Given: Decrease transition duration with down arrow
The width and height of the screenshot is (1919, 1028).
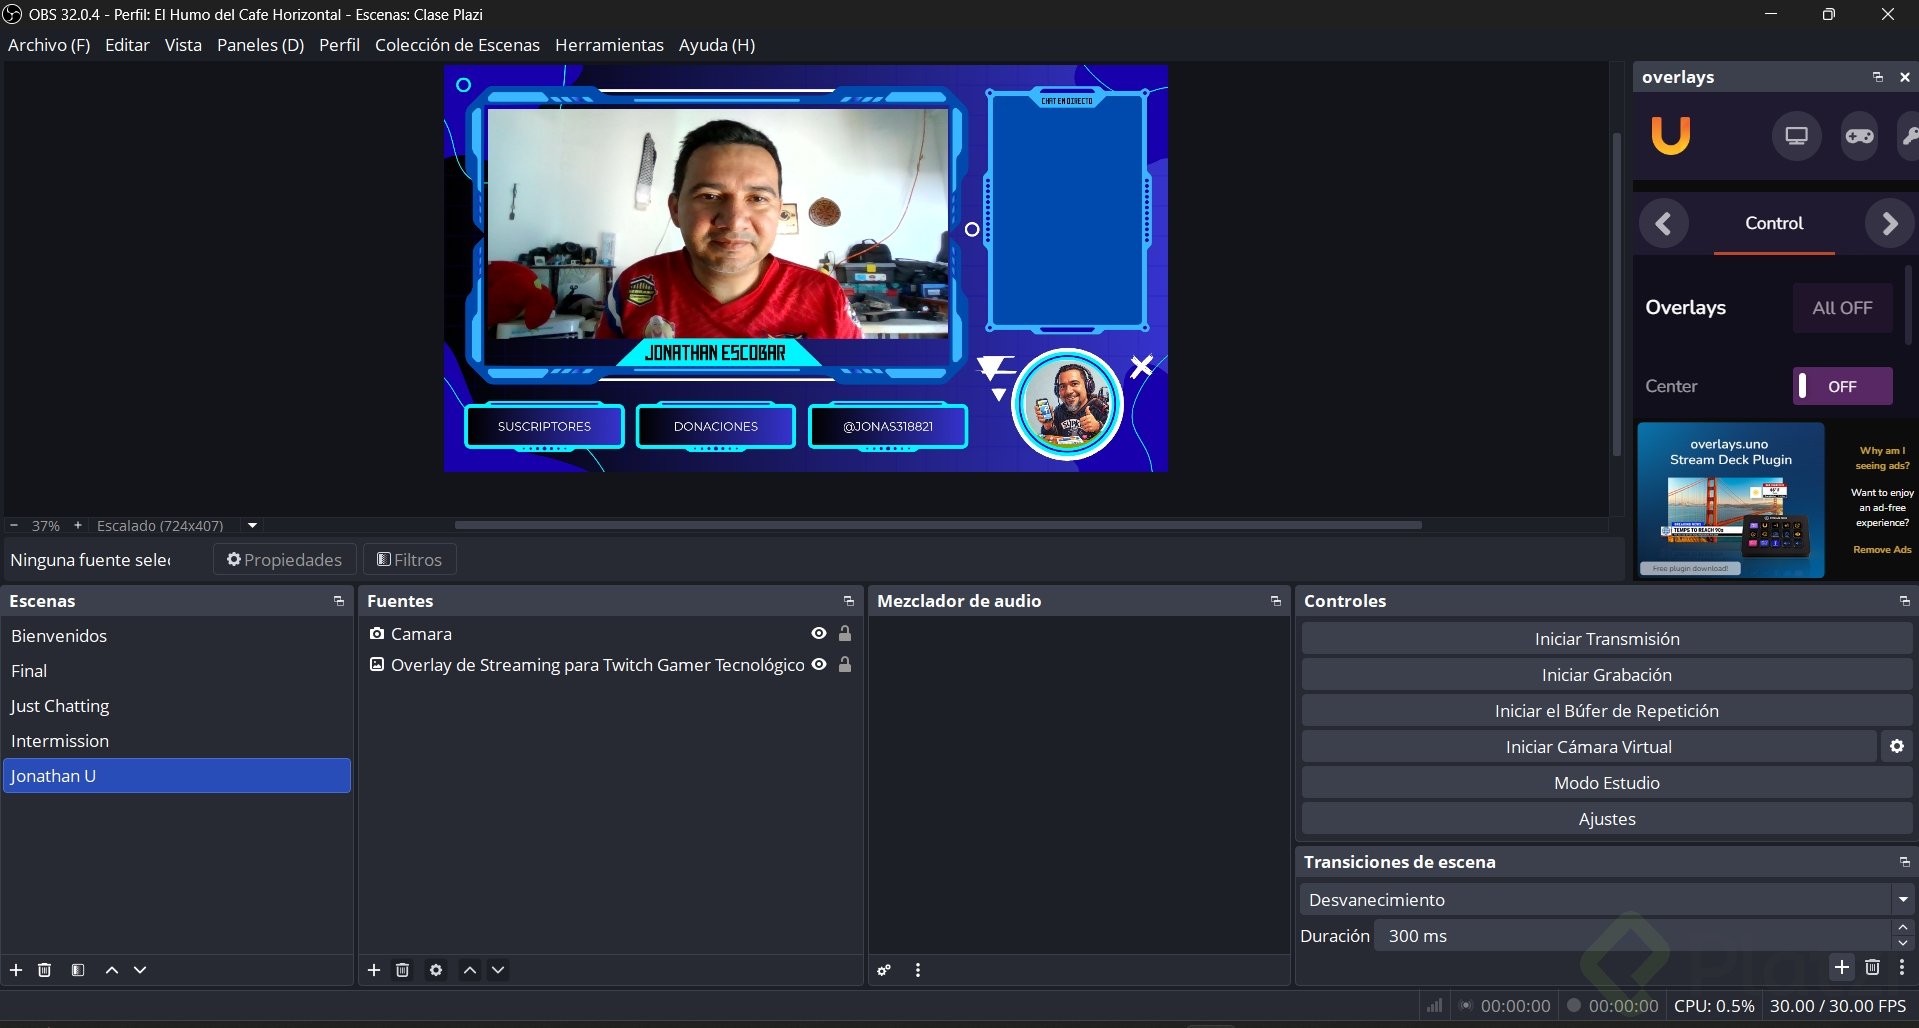Looking at the screenshot, I should 1903,943.
